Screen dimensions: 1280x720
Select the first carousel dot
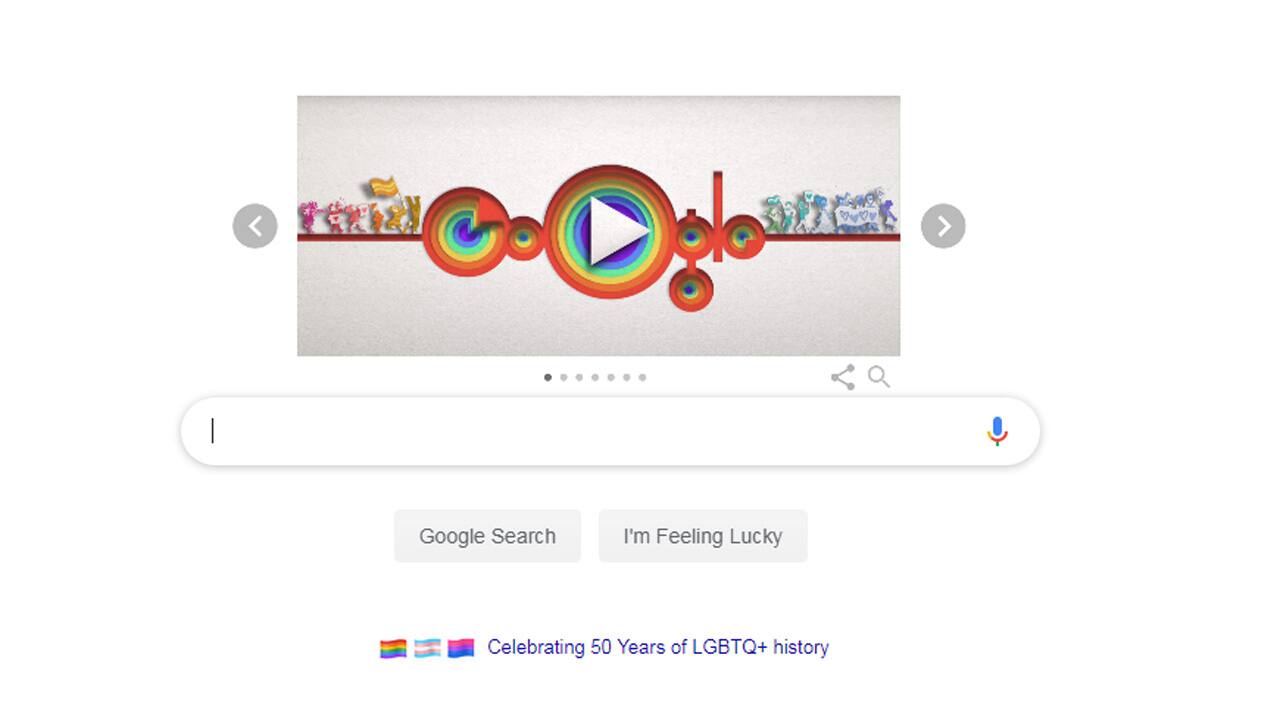(x=547, y=377)
